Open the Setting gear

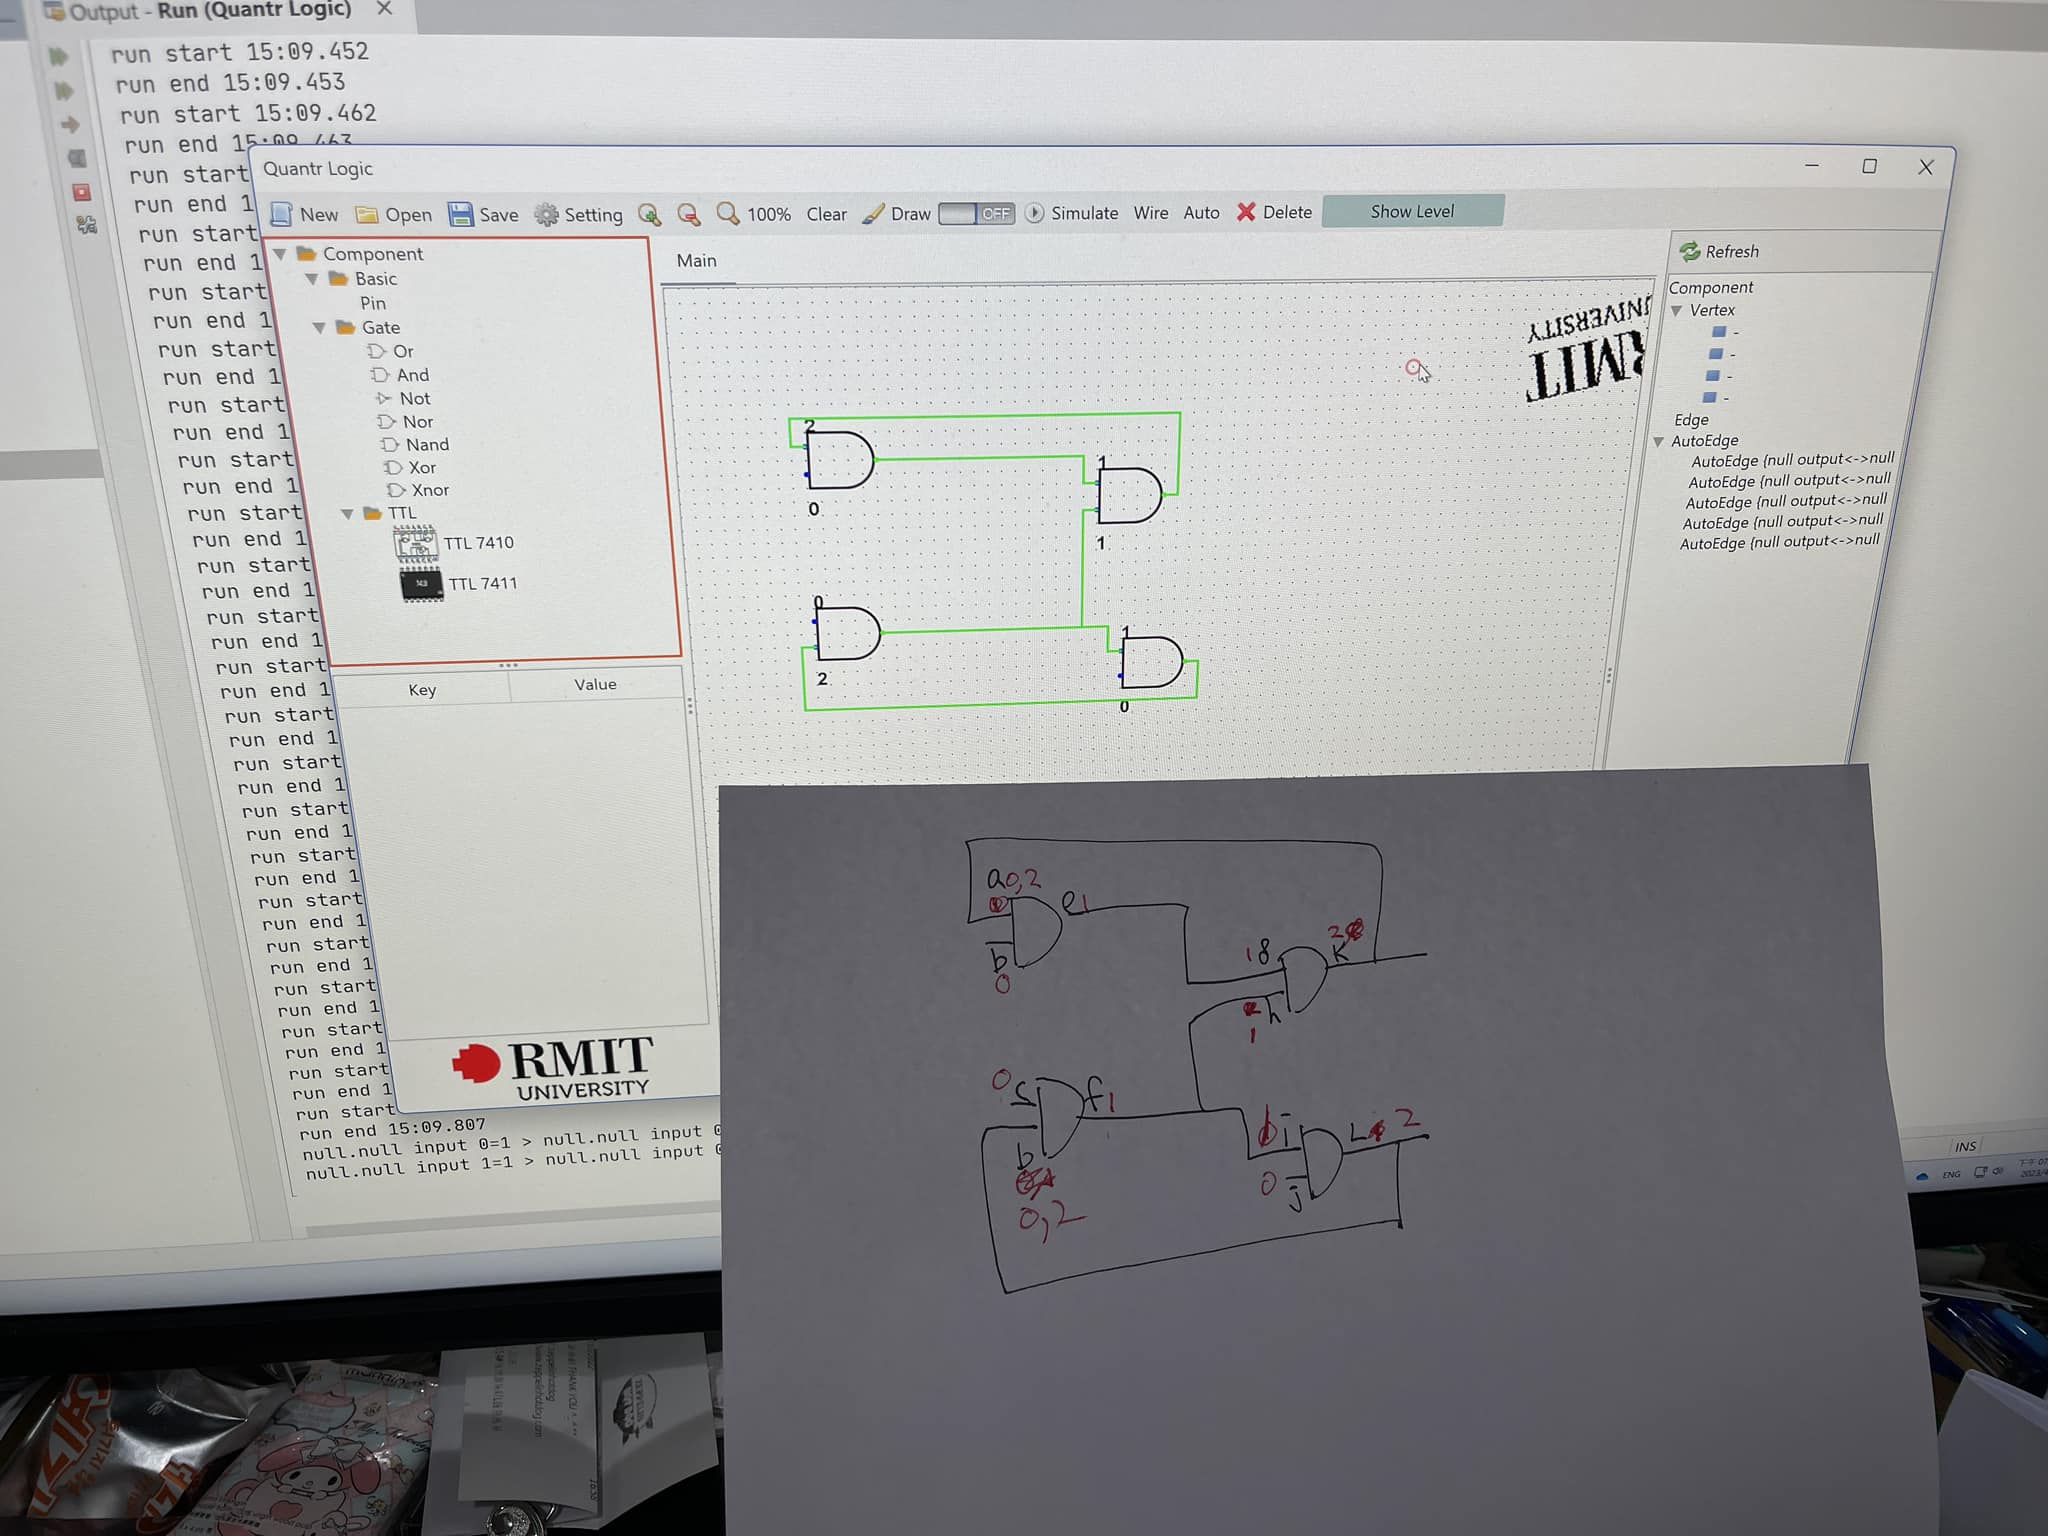546,214
